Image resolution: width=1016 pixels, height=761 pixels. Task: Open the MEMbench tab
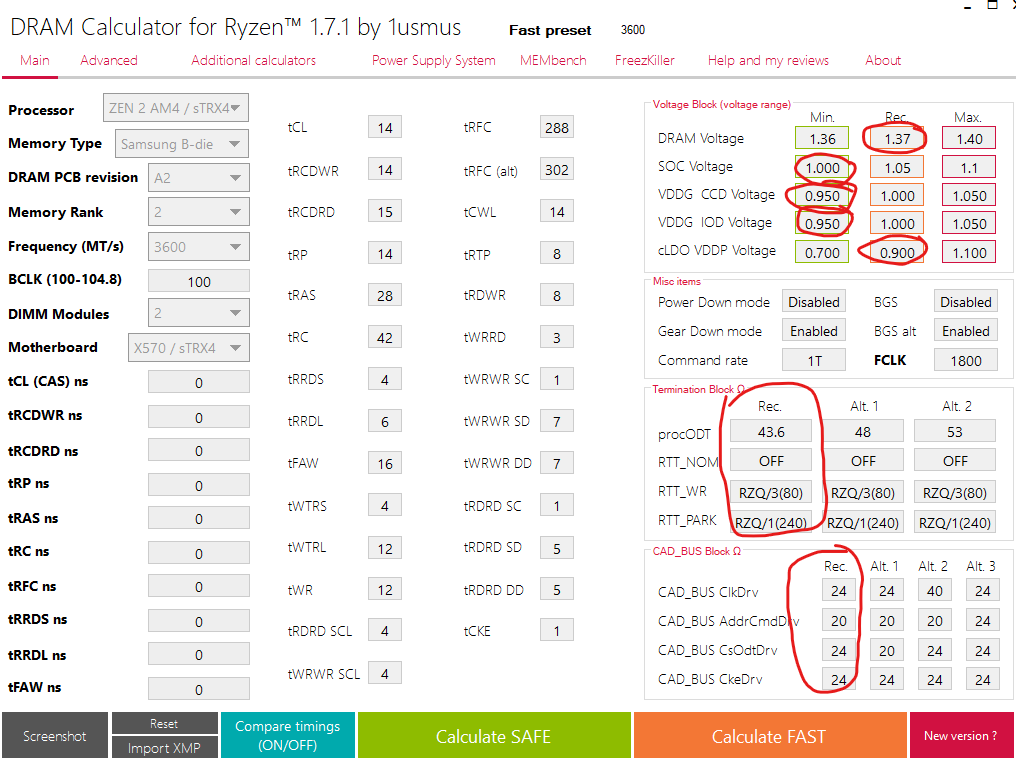[x=553, y=60]
